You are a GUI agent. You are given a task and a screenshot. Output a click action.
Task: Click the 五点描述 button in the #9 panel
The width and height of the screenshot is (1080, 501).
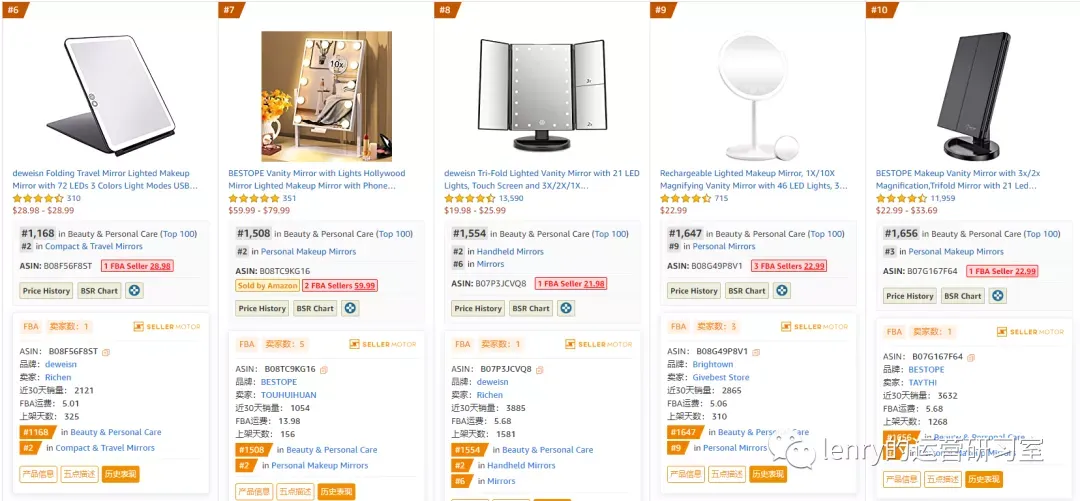tap(727, 474)
